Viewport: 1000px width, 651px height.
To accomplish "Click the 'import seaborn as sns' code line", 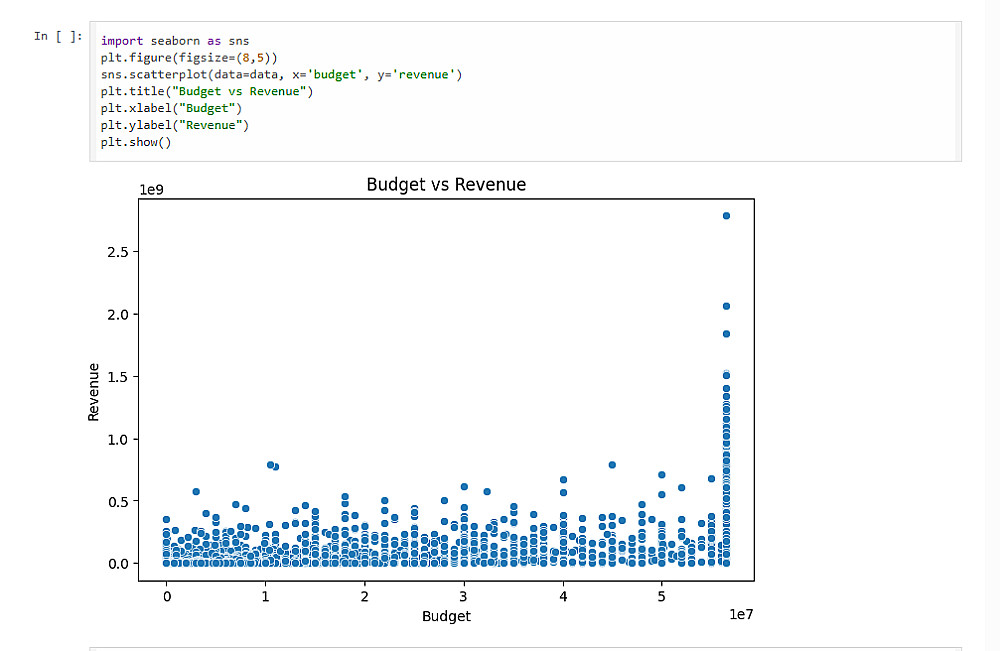I will point(175,41).
